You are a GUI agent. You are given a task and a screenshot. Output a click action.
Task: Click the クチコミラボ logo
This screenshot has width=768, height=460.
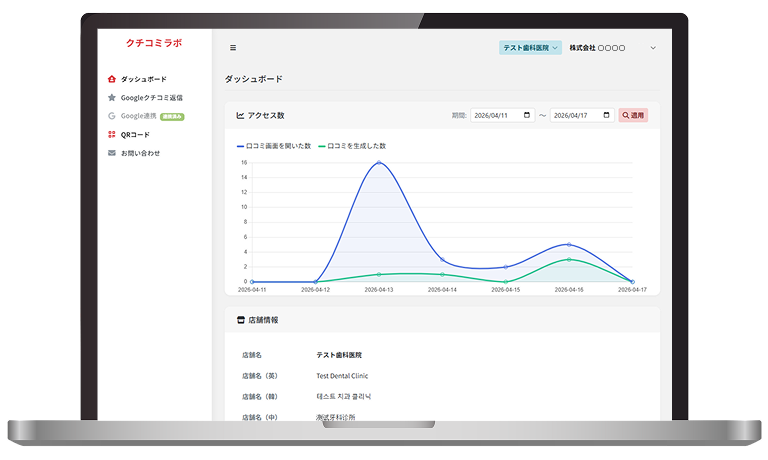pos(154,43)
